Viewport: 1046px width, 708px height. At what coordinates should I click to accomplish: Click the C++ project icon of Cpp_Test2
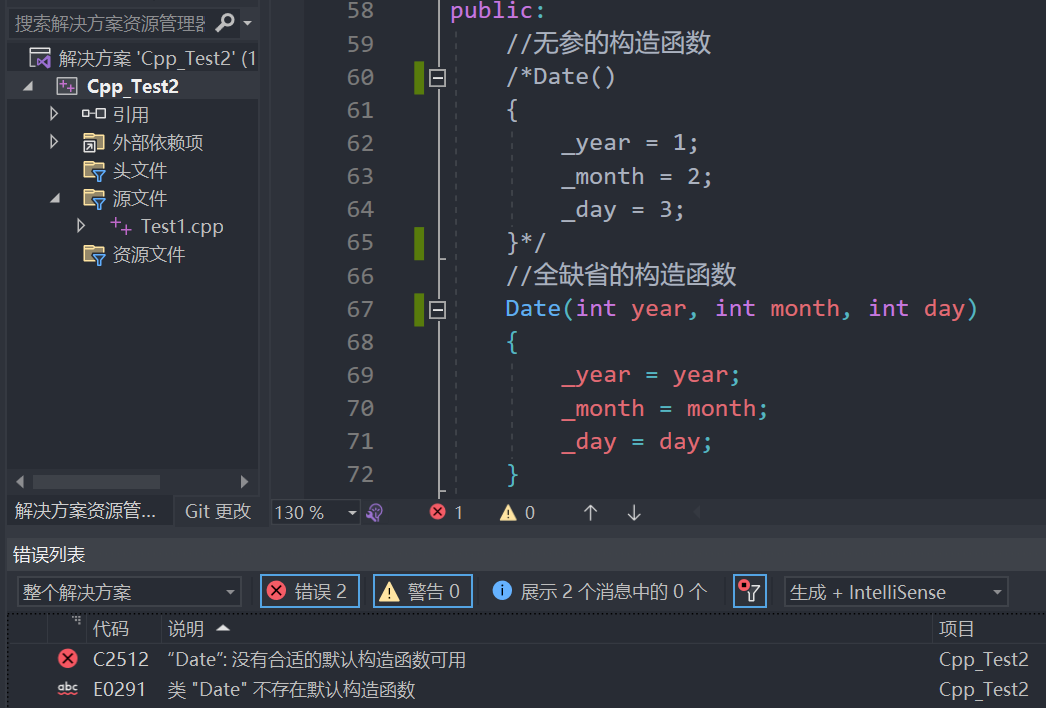point(67,86)
